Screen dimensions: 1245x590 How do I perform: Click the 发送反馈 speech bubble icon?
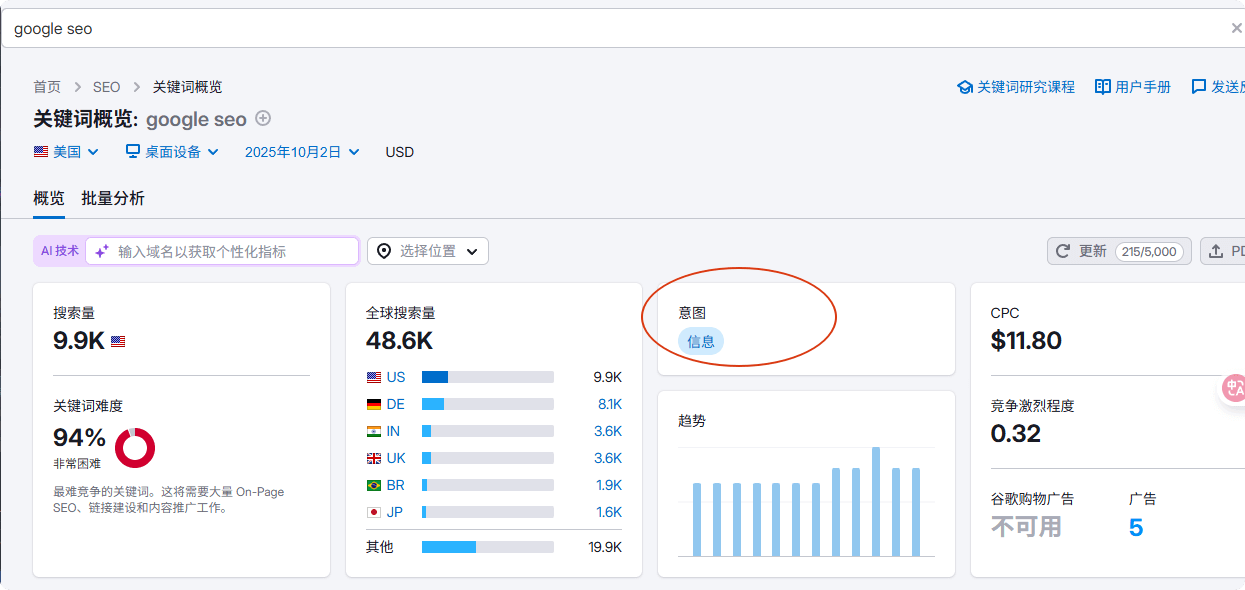coord(1199,87)
